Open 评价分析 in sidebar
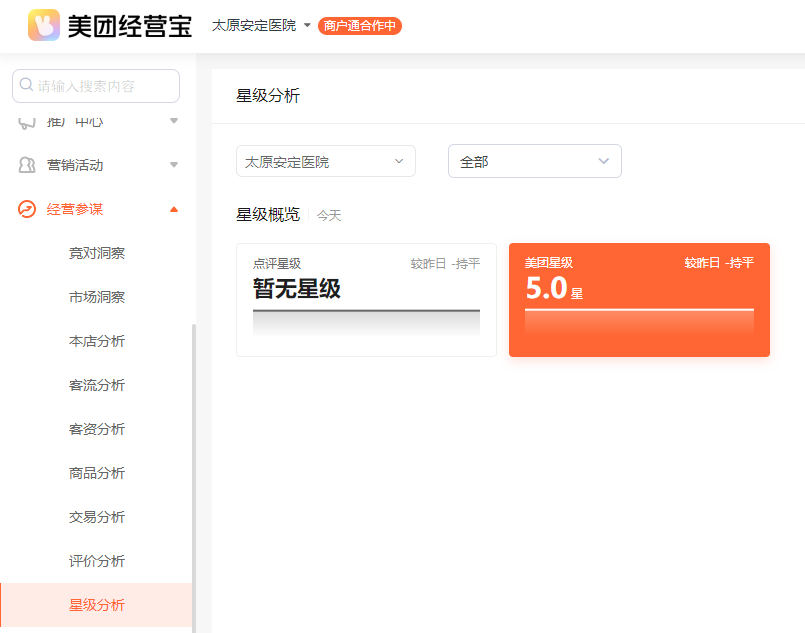 pyautogui.click(x=97, y=561)
